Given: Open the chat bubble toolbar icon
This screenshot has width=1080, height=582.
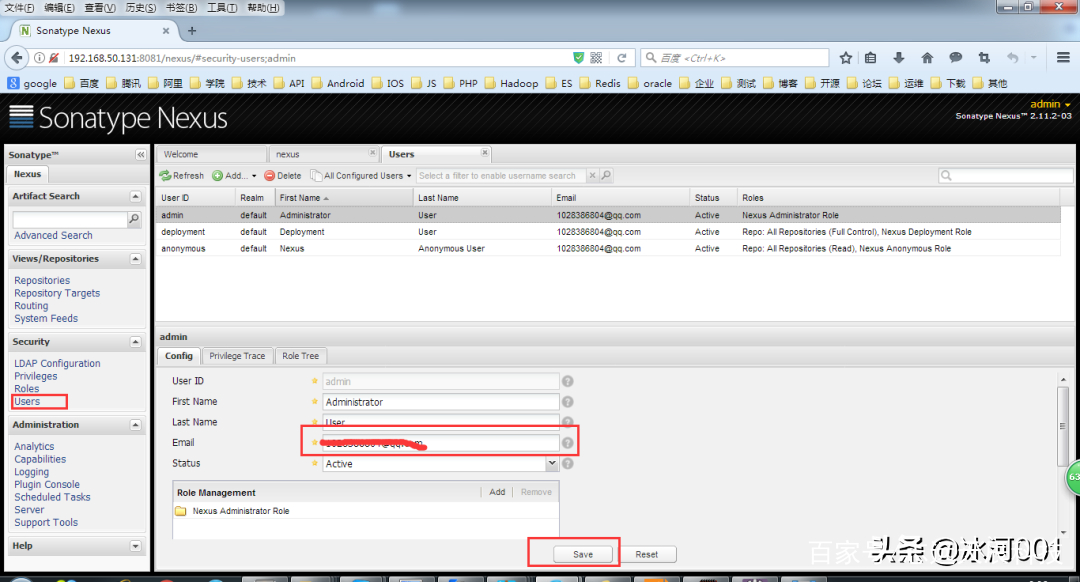Looking at the screenshot, I should [x=955, y=58].
